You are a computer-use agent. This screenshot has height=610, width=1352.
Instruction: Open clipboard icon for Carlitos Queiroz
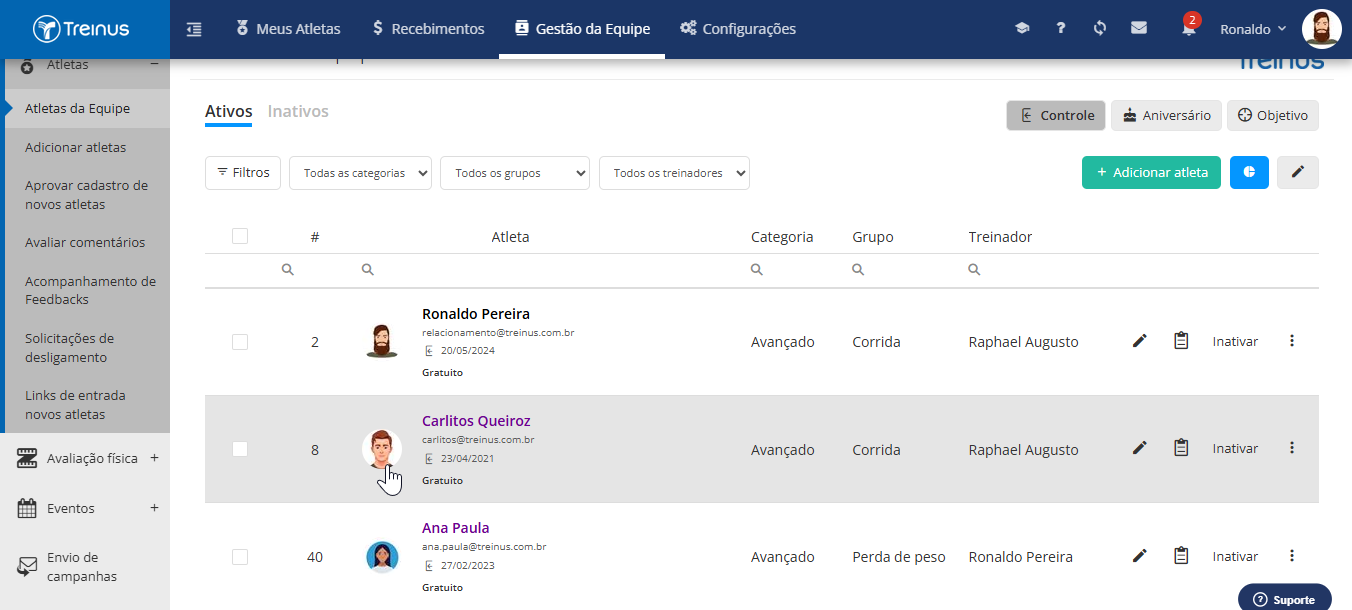pyautogui.click(x=1181, y=448)
